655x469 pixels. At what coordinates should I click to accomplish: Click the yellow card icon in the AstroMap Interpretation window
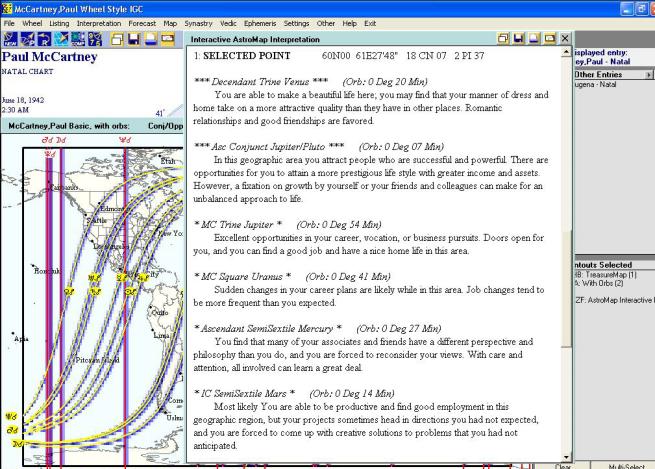(550, 38)
